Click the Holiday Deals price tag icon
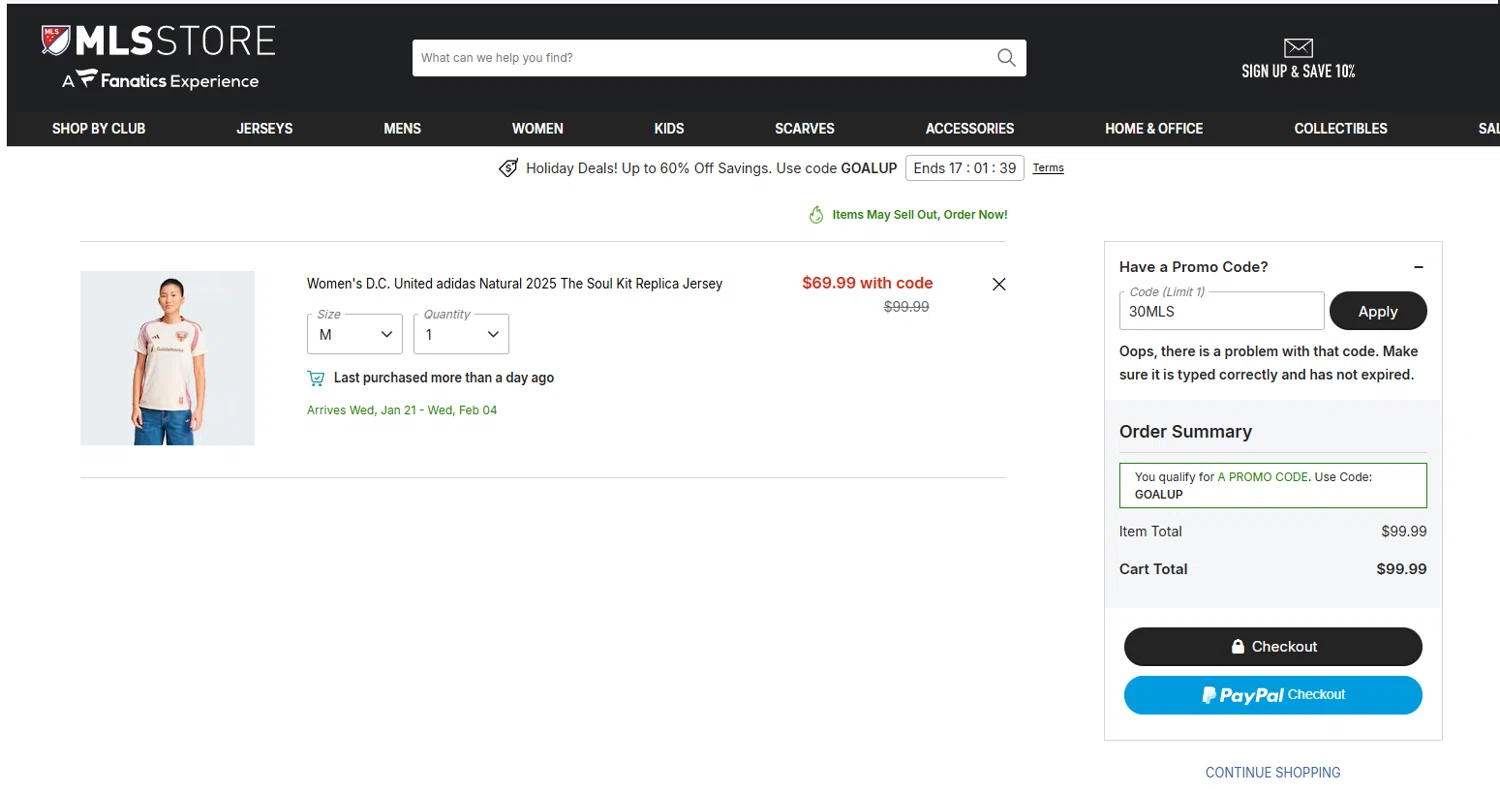 [509, 168]
